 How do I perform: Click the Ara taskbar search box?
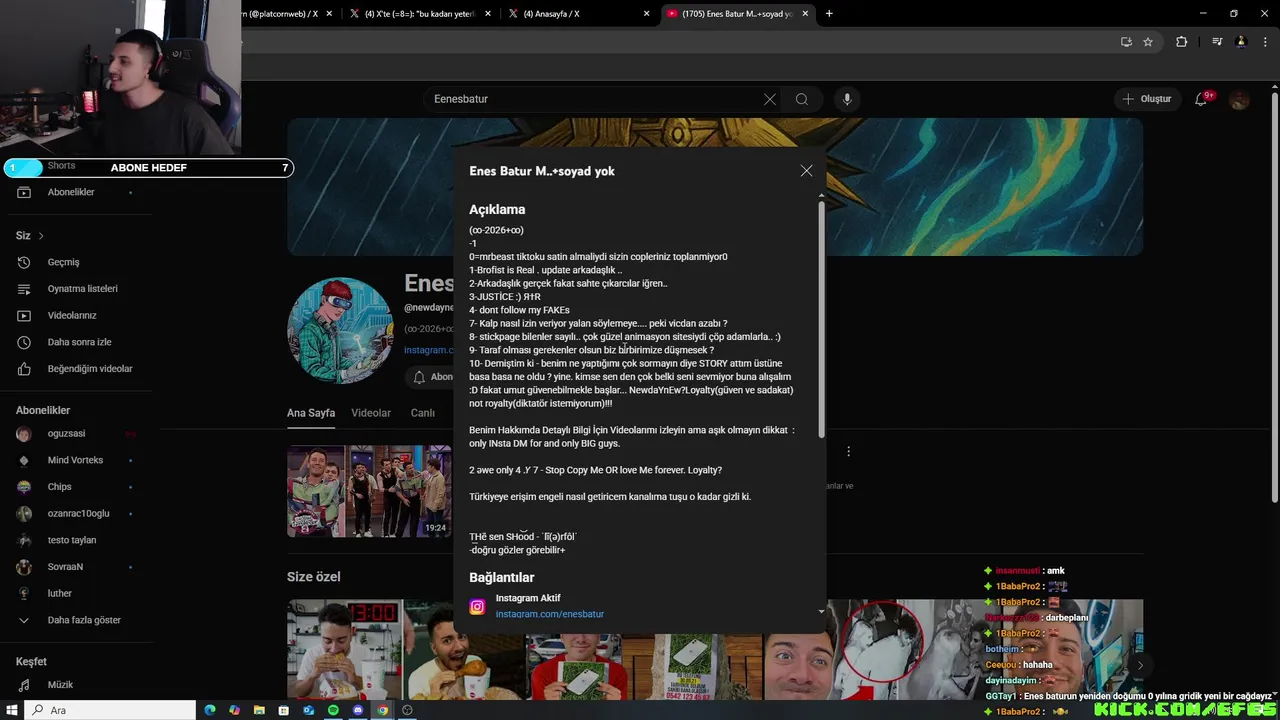coord(110,710)
